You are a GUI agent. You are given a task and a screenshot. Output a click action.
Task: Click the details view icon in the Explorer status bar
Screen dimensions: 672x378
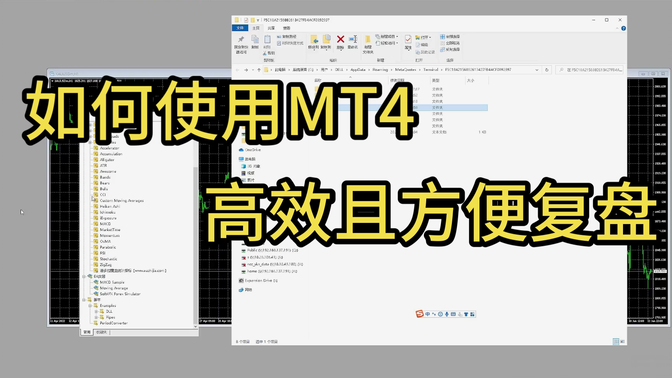point(615,341)
